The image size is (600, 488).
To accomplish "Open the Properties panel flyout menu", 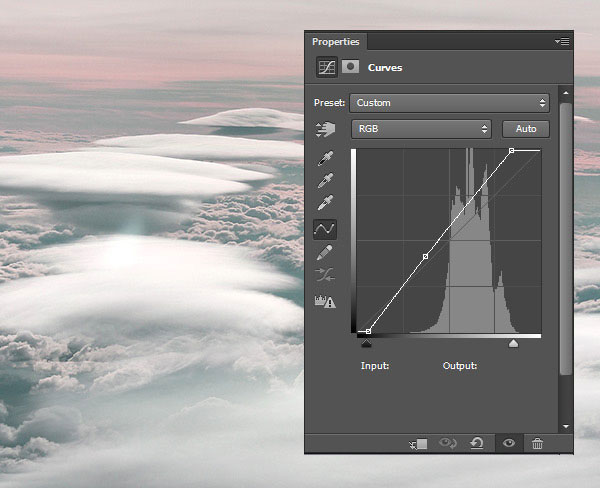I will (x=562, y=42).
